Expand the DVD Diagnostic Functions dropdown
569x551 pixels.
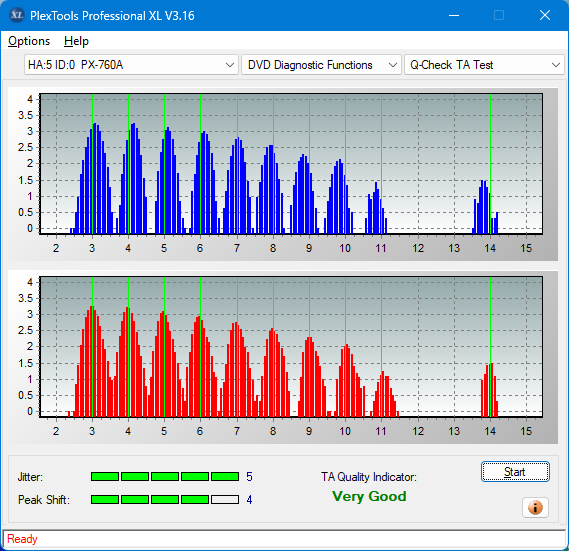pos(321,65)
